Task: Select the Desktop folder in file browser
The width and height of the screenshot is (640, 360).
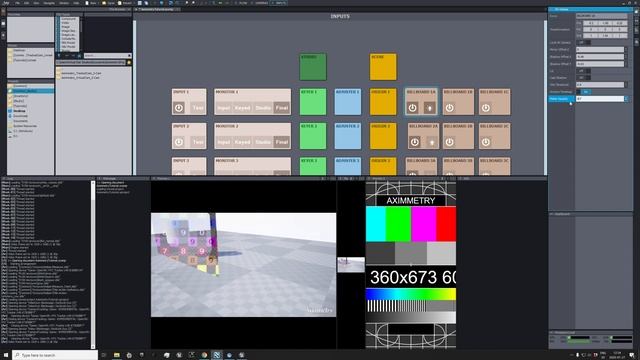Action: 19,111
